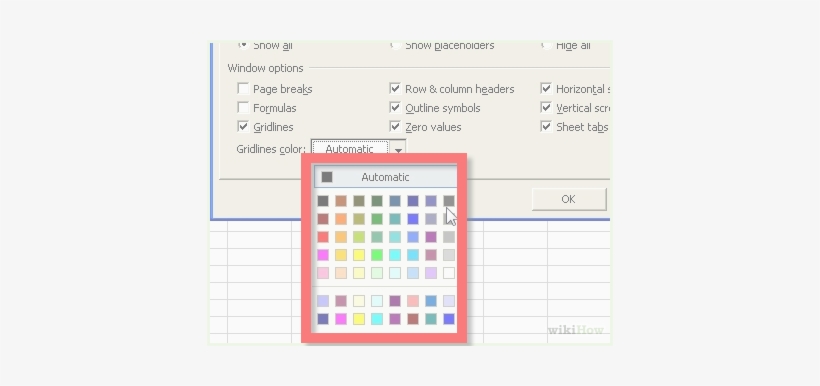Disable the Outline symbols checkbox
The width and height of the screenshot is (820, 386).
tap(395, 107)
